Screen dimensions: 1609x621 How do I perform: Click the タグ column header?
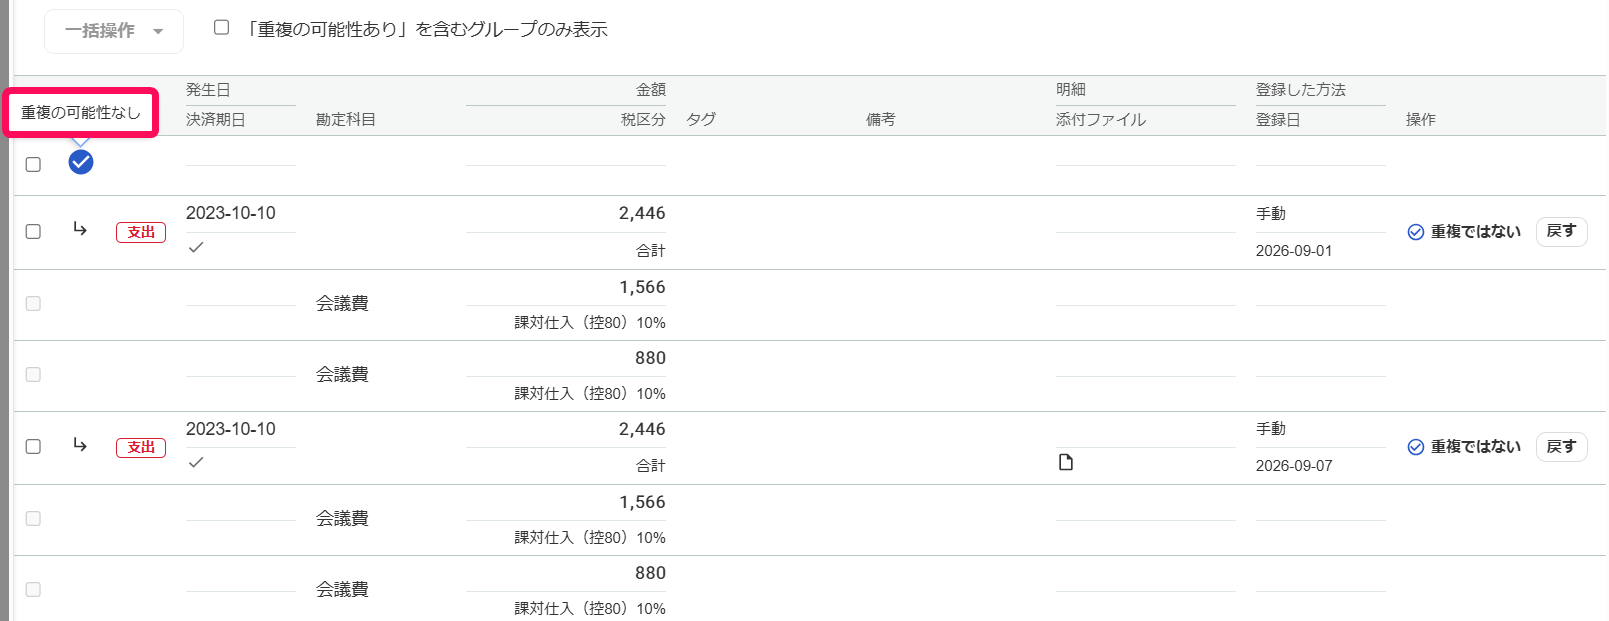pyautogui.click(x=701, y=120)
